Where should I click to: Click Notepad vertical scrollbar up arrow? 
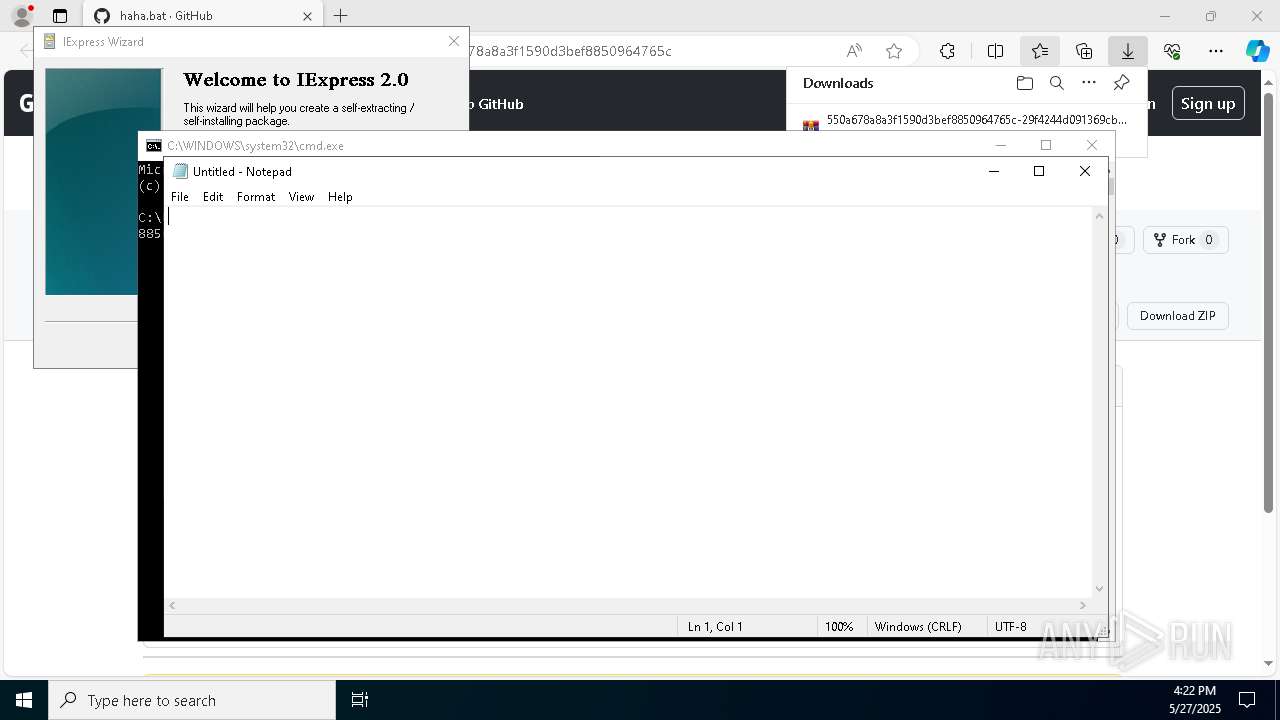point(1099,216)
